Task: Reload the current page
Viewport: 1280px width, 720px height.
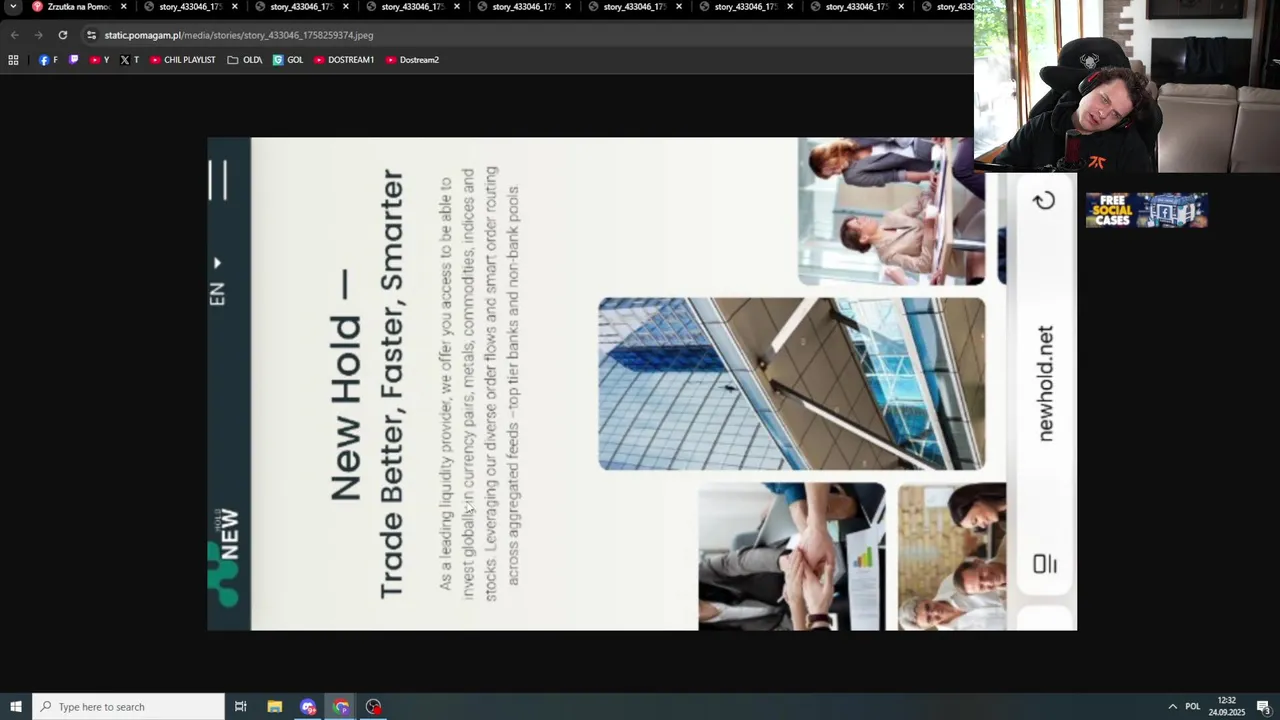Action: tap(63, 35)
